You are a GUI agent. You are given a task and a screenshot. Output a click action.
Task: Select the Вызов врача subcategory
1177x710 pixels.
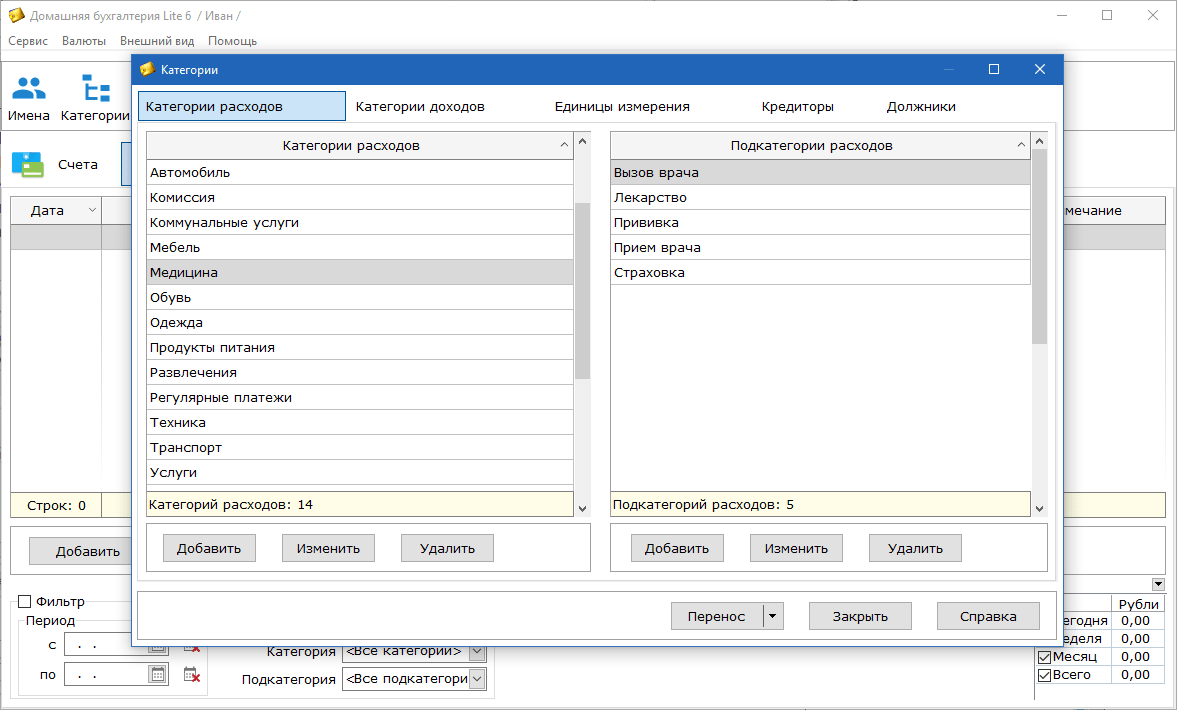(x=820, y=172)
